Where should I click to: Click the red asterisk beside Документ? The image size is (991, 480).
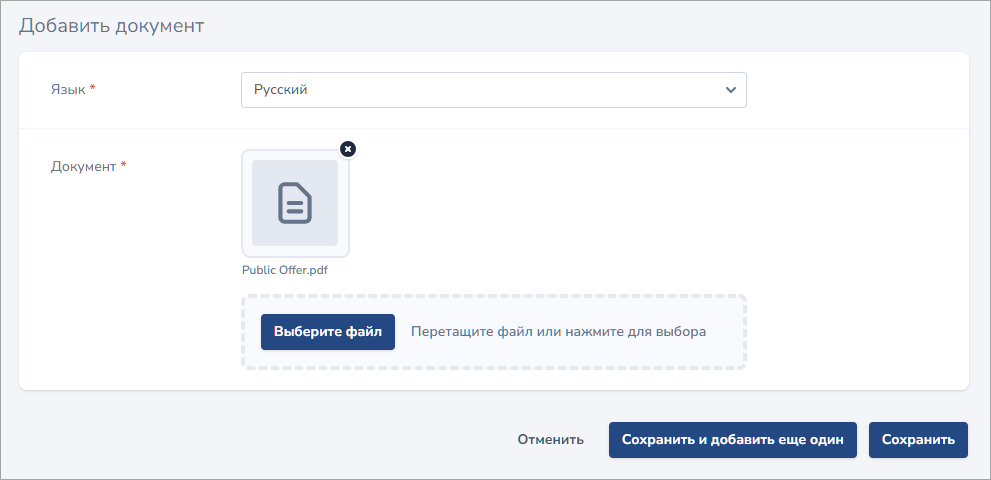[x=124, y=167]
